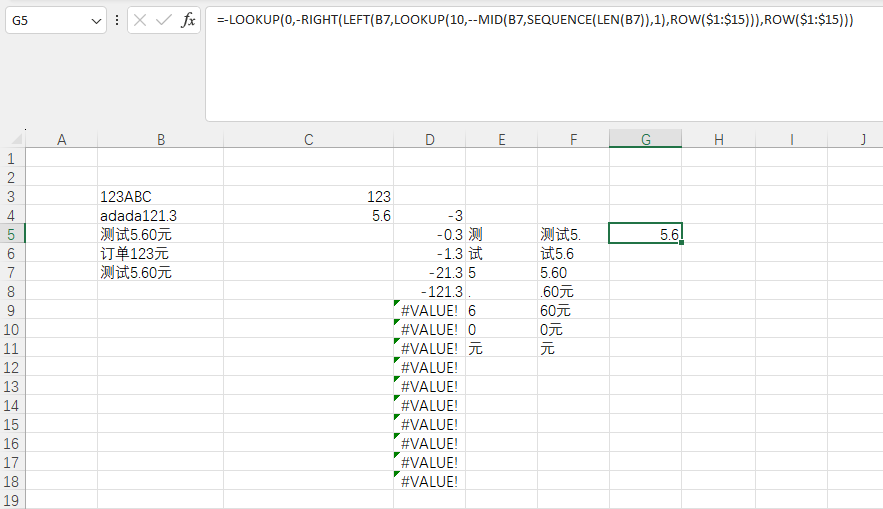Image resolution: width=883 pixels, height=509 pixels.
Task: Click selected cell G5 showing 5.6
Action: [645, 234]
